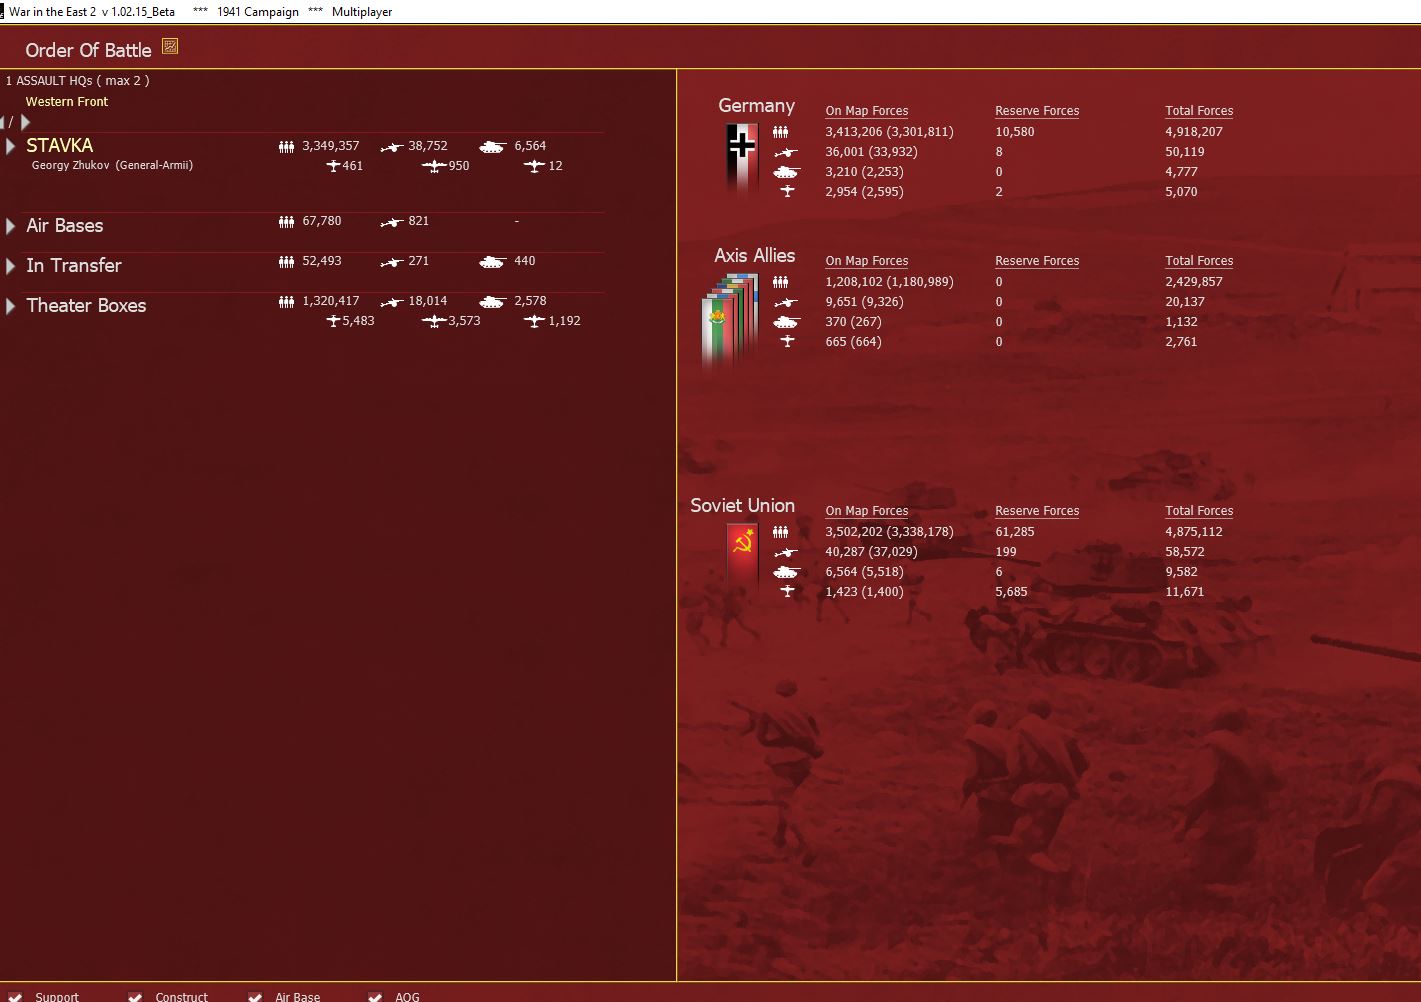Click Germany's On Map Forces header
Screen dimensions: 1421x1002
pos(867,111)
